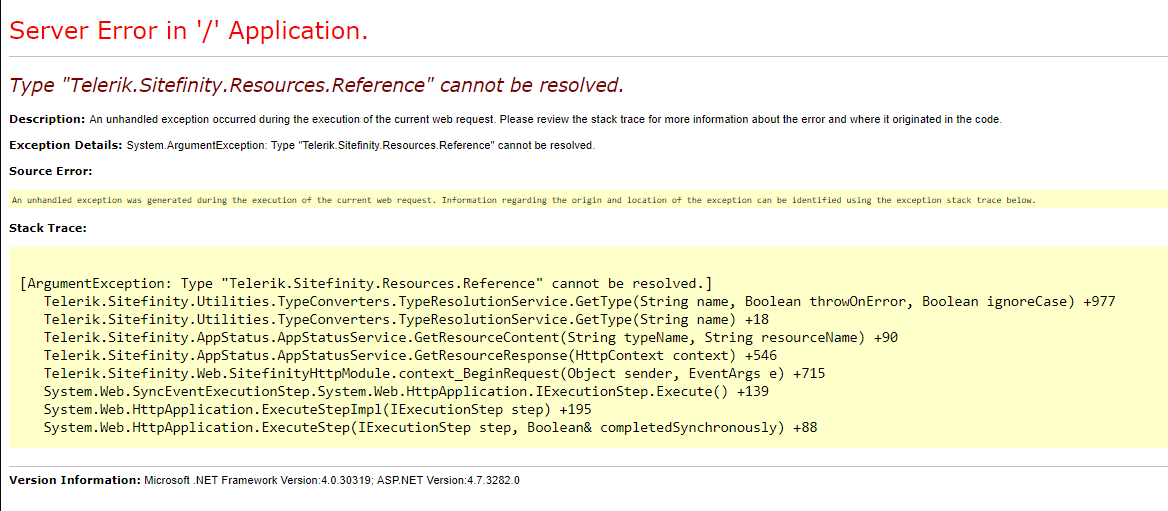The height and width of the screenshot is (511, 1168).
Task: Click the stack trace line beginning "[ArgumentException: Type"
Action: [367, 284]
